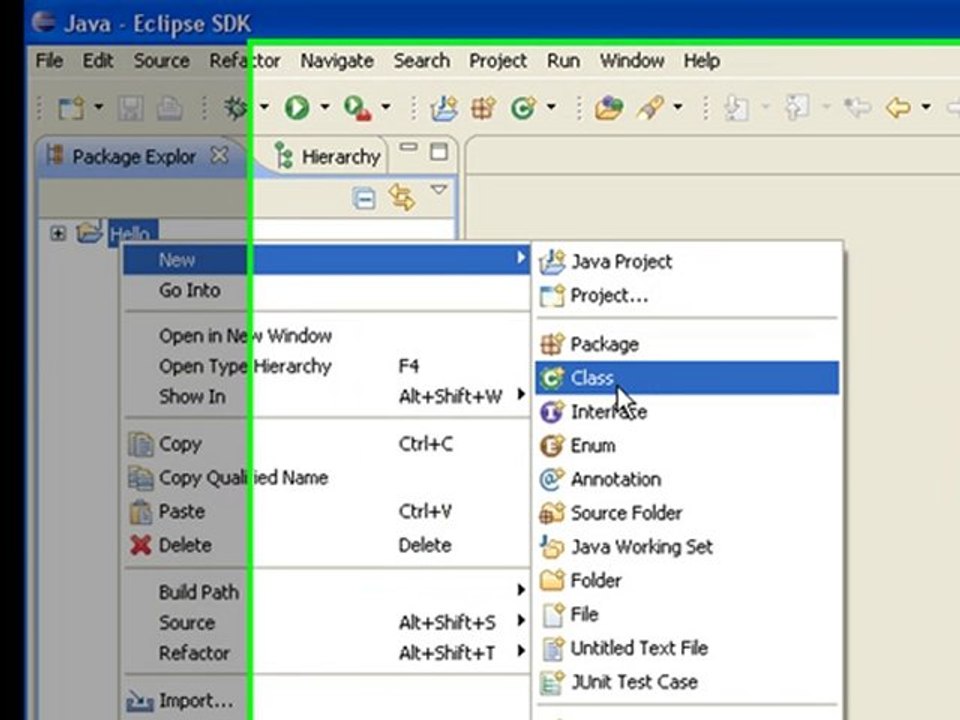Choose Paste in the context menu
The width and height of the screenshot is (960, 720).
[327, 511]
